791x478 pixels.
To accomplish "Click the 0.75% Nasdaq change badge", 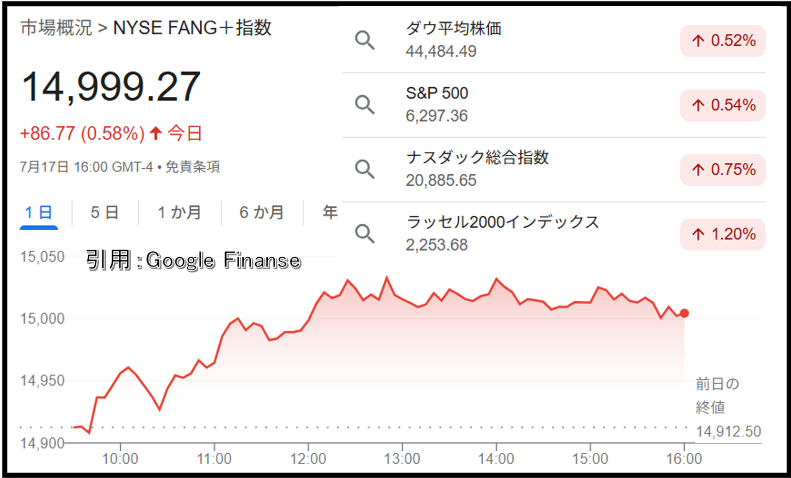I will pyautogui.click(x=722, y=170).
